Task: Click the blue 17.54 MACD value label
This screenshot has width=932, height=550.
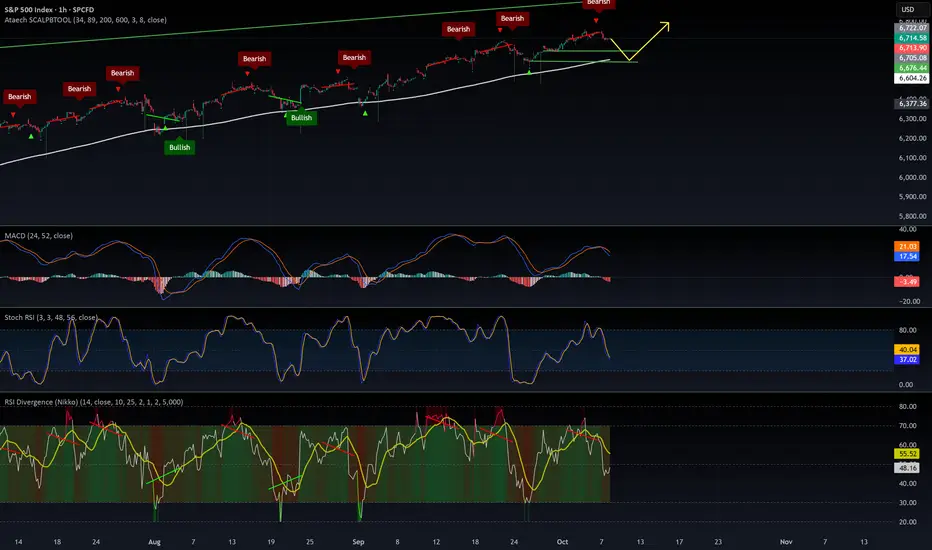Action: coord(906,256)
